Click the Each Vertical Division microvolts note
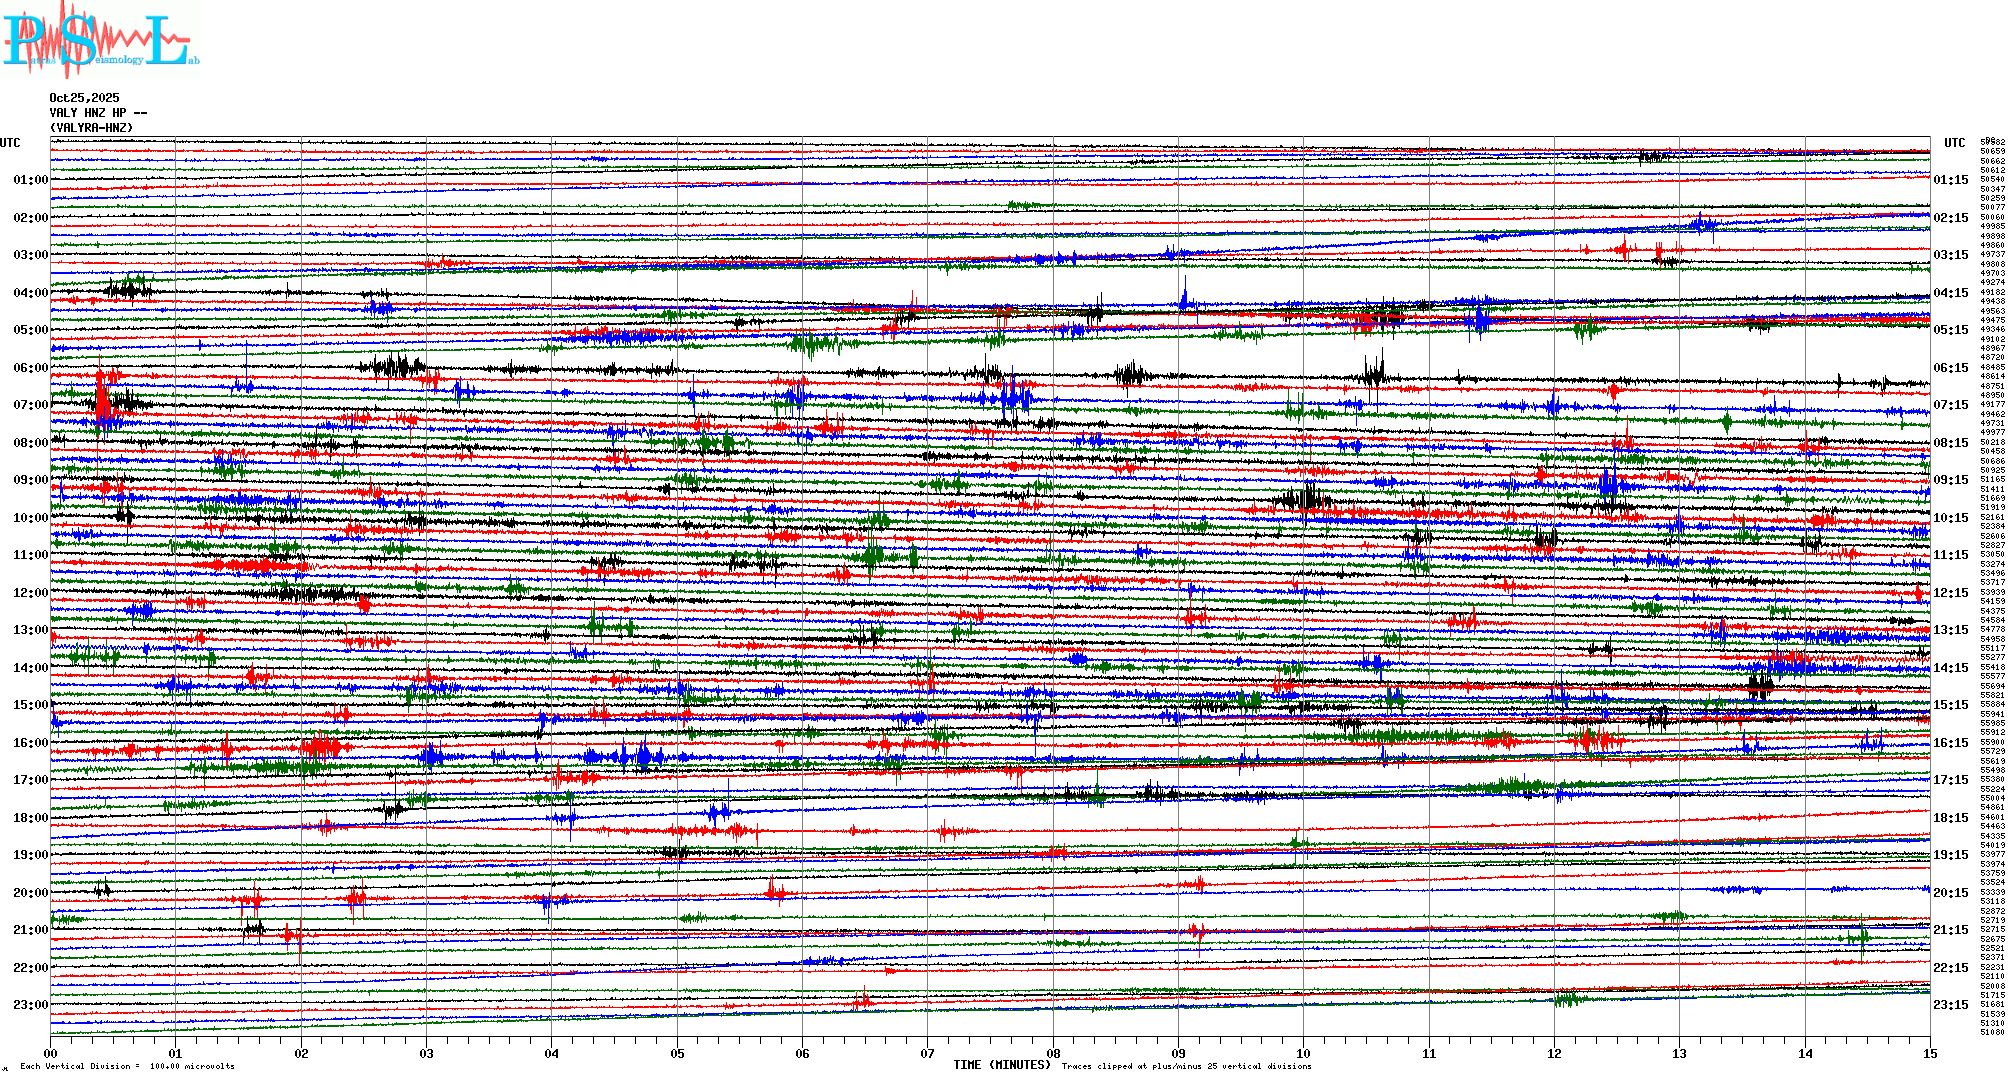This screenshot has height=1080, width=2010. [x=127, y=1066]
